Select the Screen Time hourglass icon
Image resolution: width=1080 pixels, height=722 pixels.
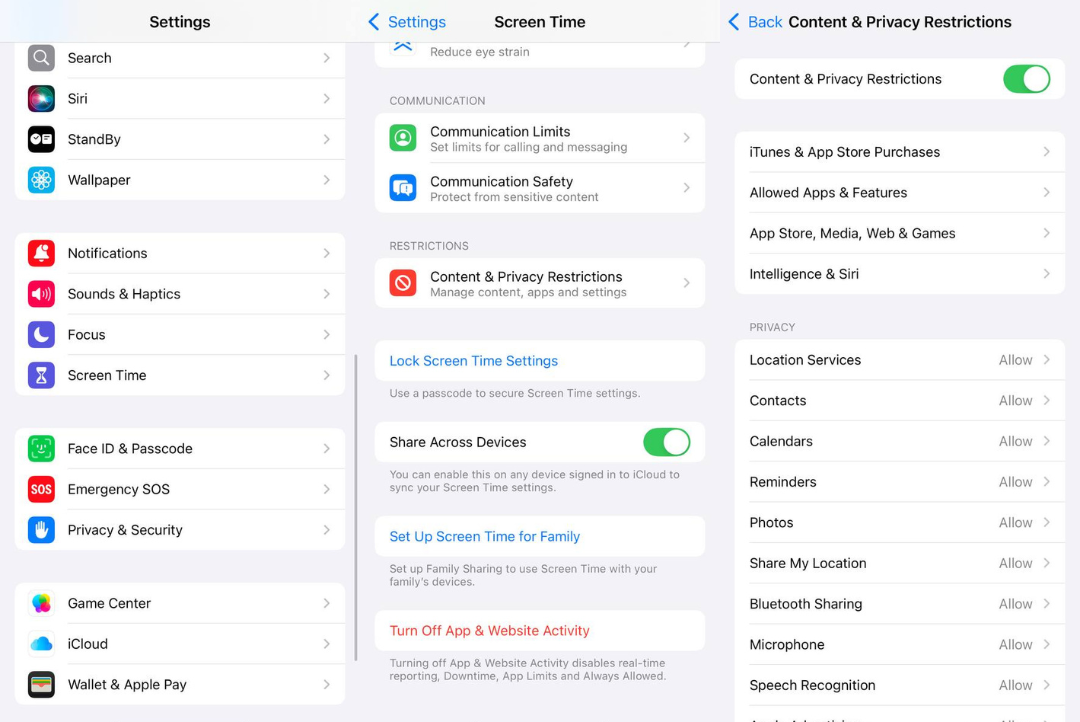pyautogui.click(x=41, y=376)
